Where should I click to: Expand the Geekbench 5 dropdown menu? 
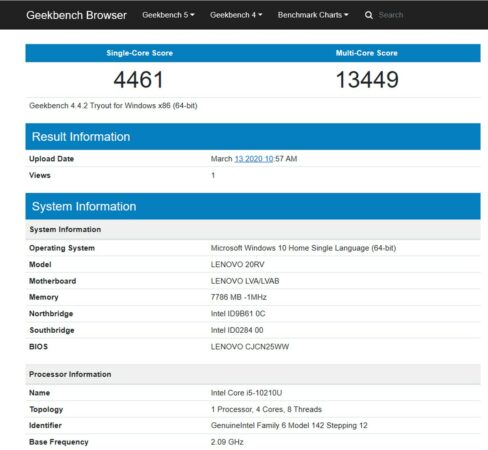(x=168, y=15)
